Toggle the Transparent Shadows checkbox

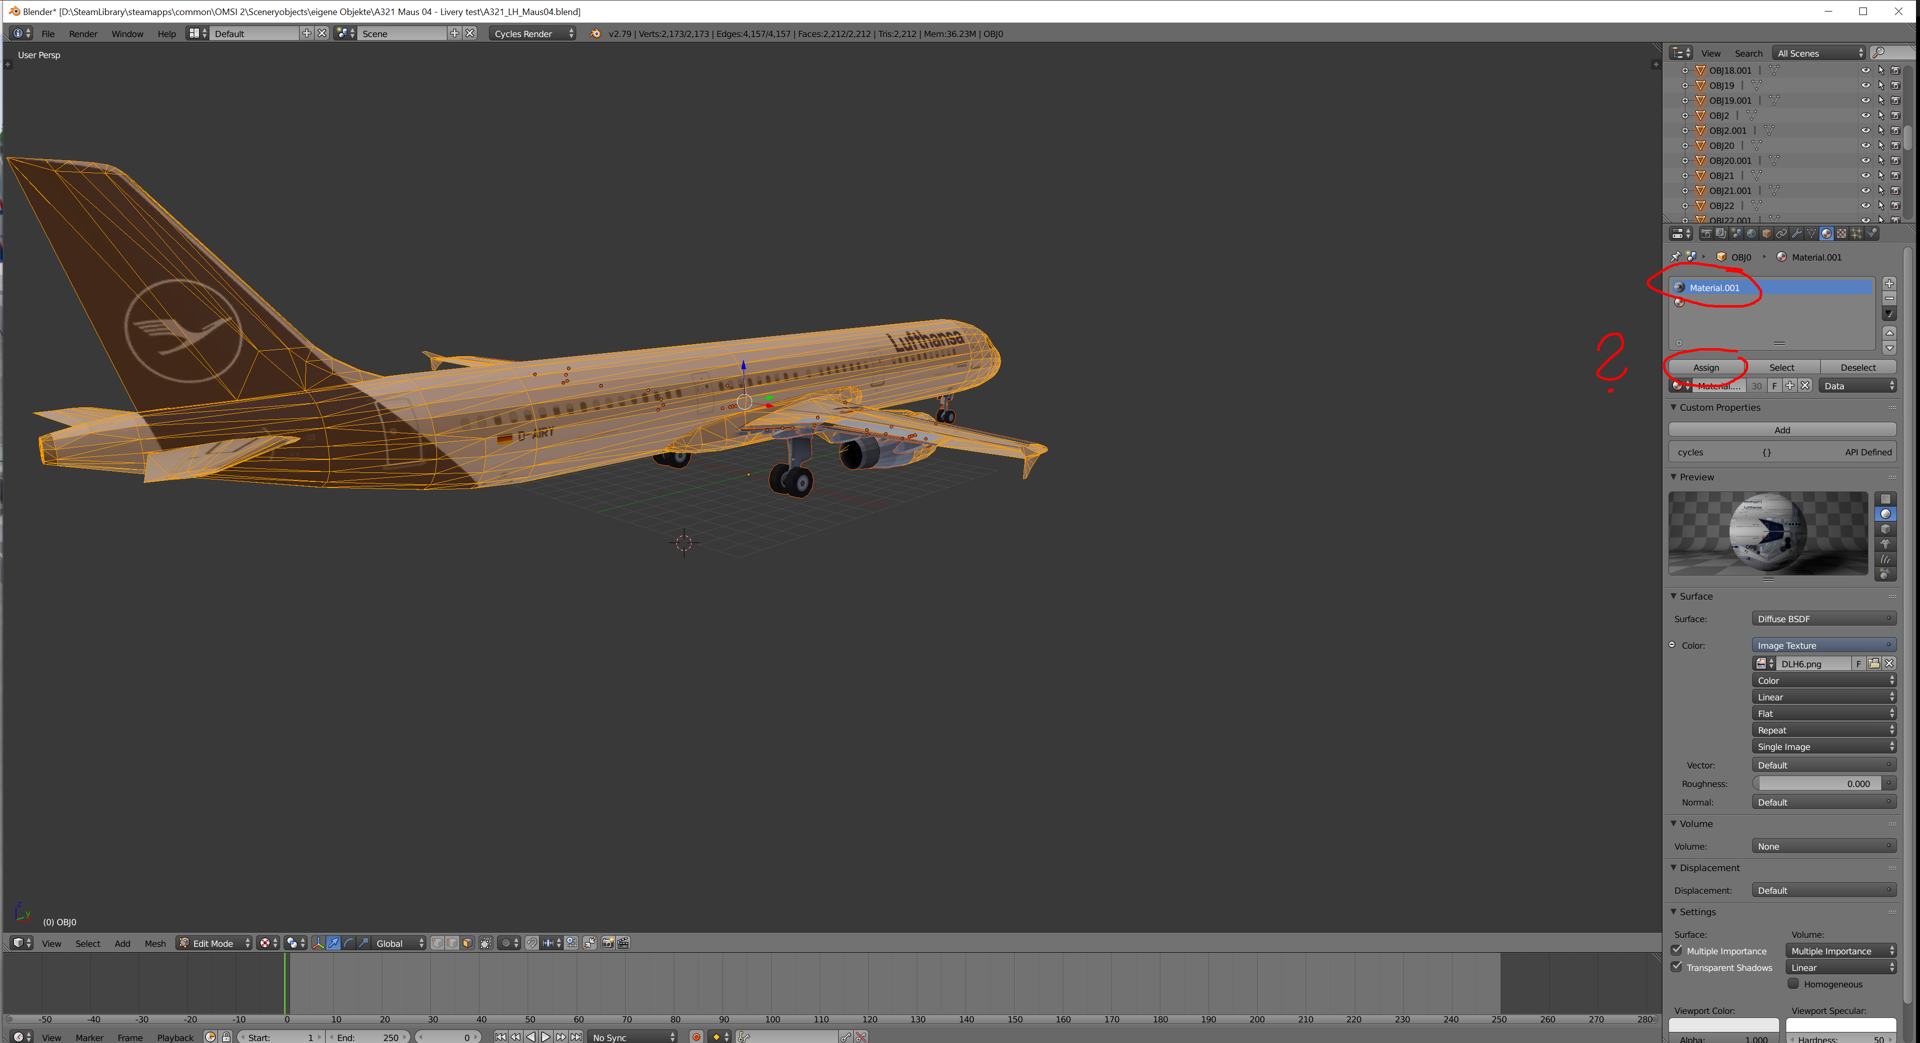1677,967
